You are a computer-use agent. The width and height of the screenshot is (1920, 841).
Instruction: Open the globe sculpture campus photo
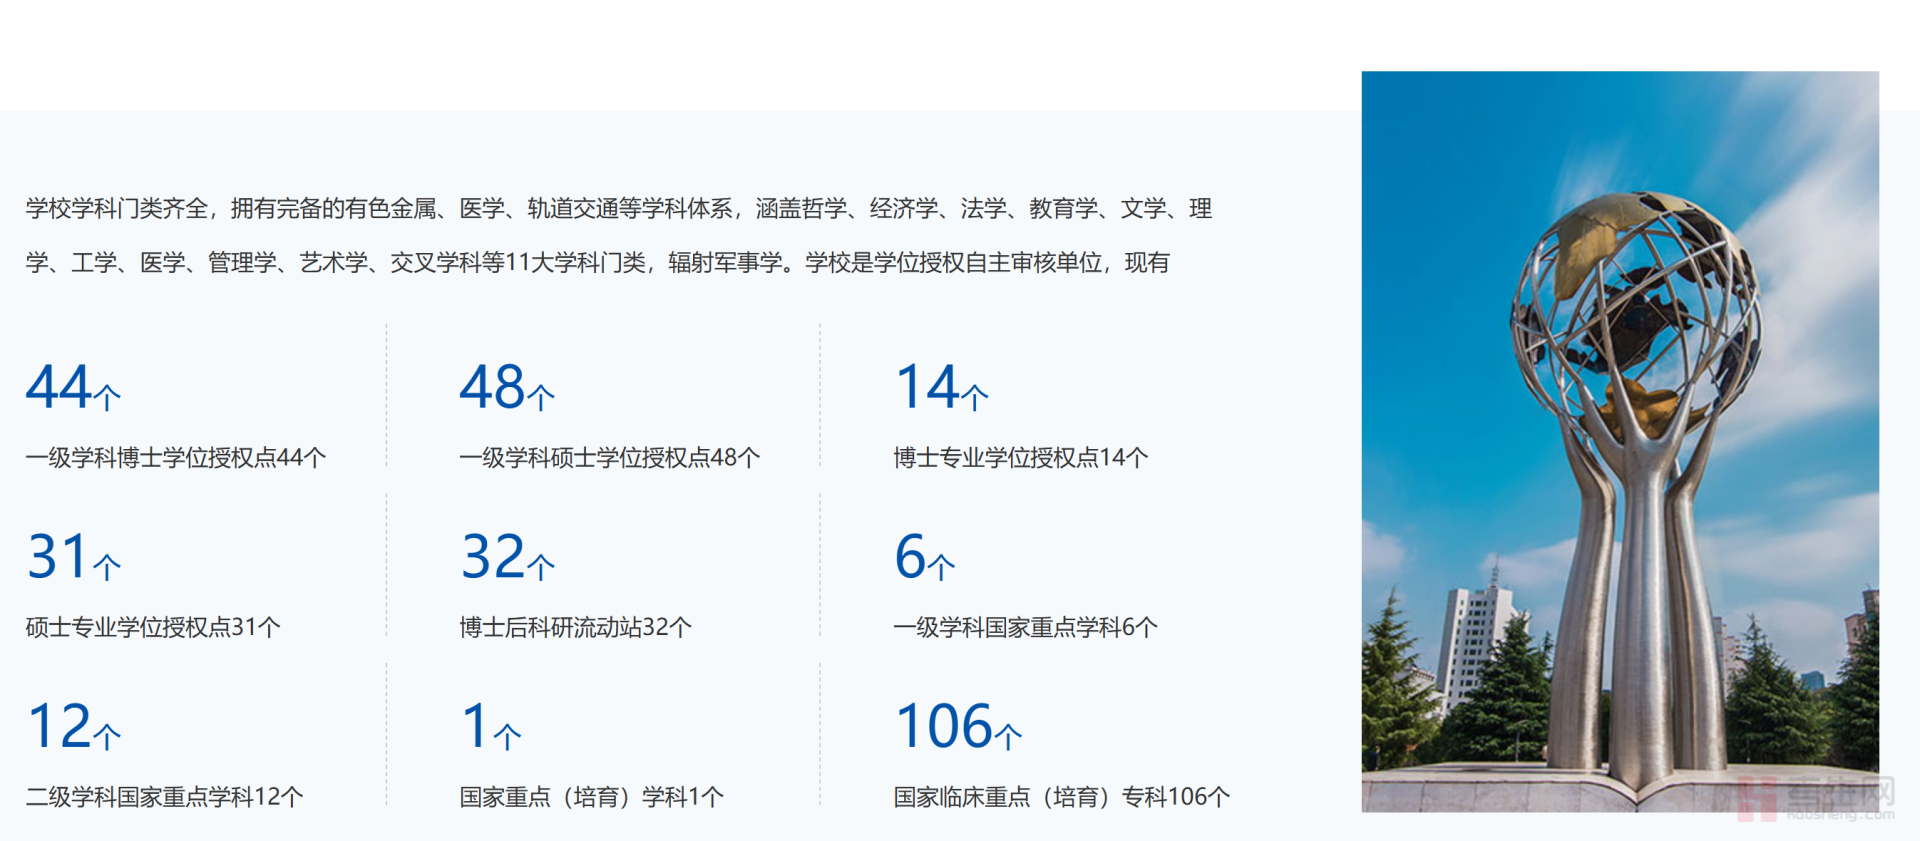point(1619,441)
